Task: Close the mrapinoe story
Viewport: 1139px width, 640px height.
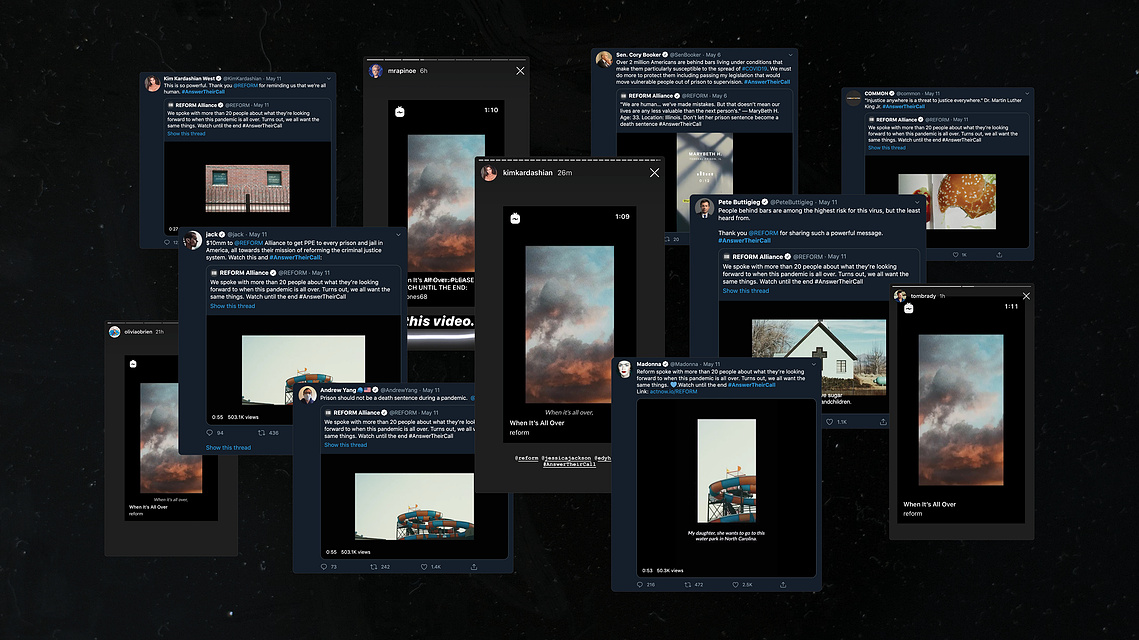Action: pos(520,70)
